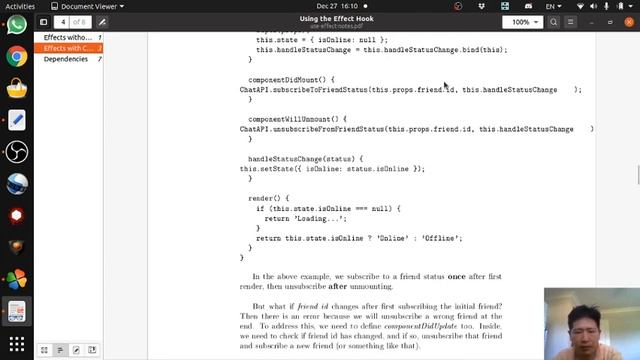This screenshot has height=360, width=640.
Task: Open the blue sphere app in dock
Action: (17, 184)
